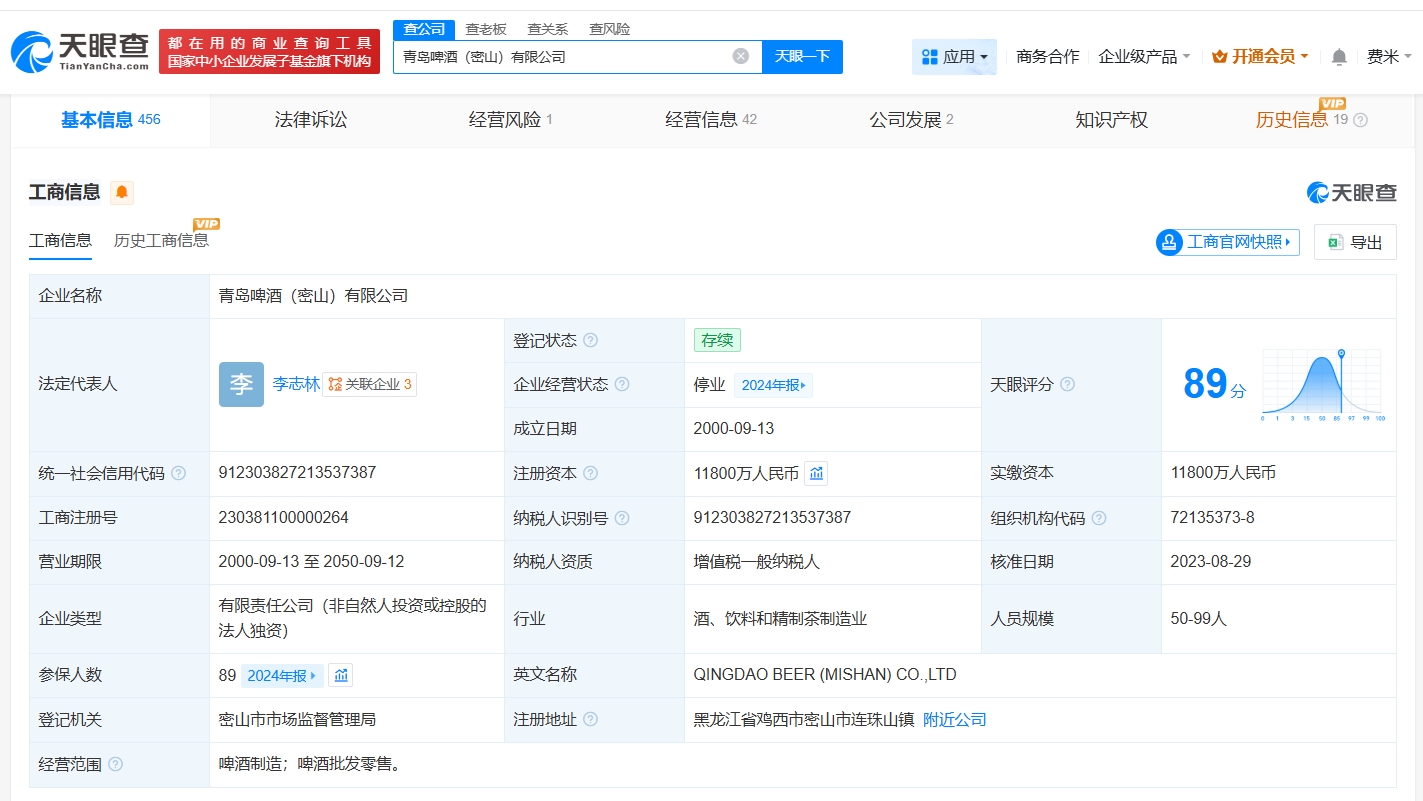1423x801 pixels.
Task: Click the info icon beside 注册地址
Action: tap(590, 720)
